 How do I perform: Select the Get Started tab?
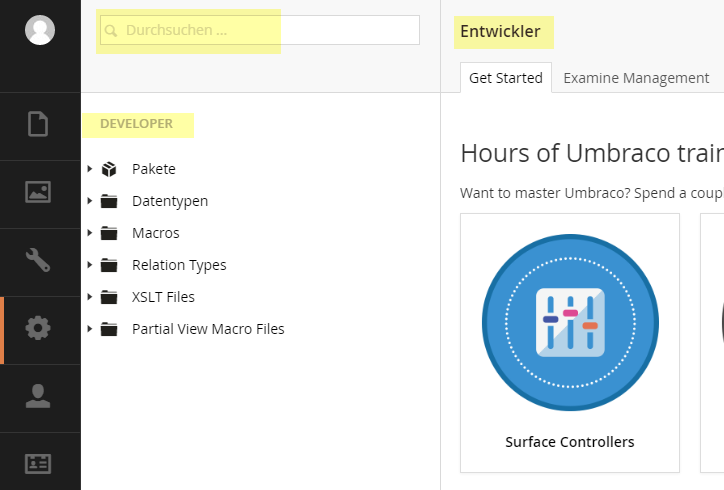click(x=506, y=78)
